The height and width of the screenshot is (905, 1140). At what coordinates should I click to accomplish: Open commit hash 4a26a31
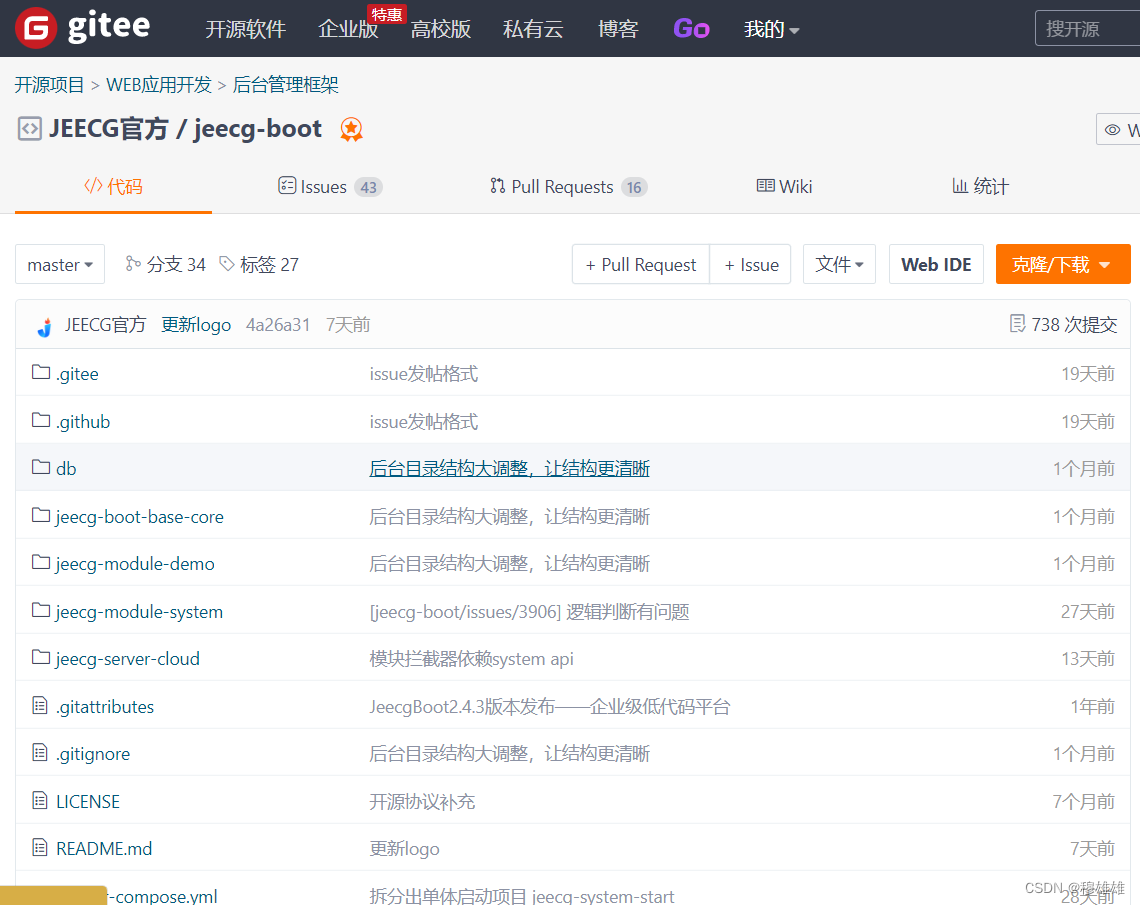[x=278, y=325]
